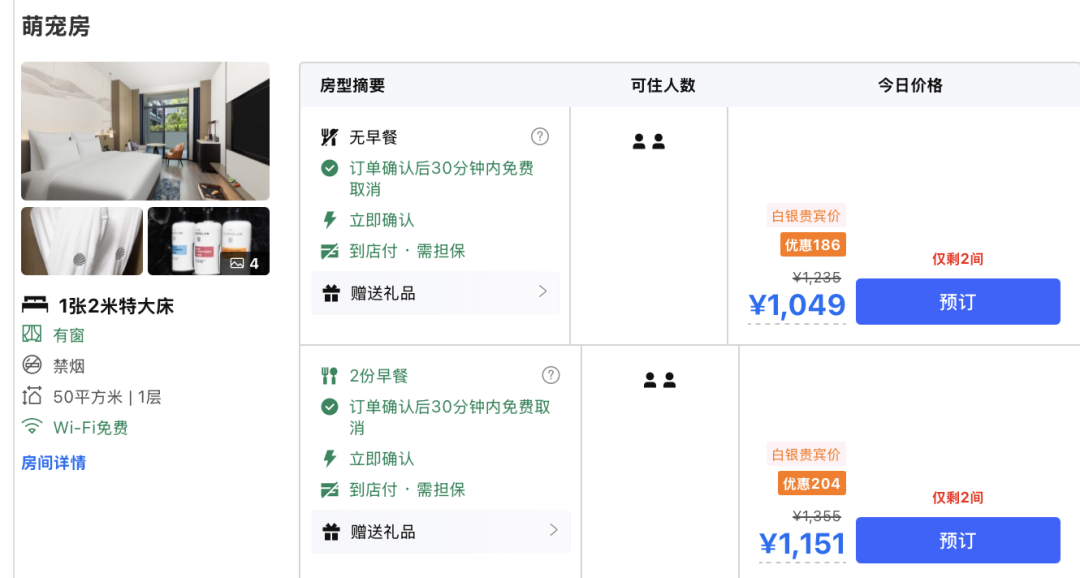
Task: Click the window 有窗 icon
Action: [32, 334]
